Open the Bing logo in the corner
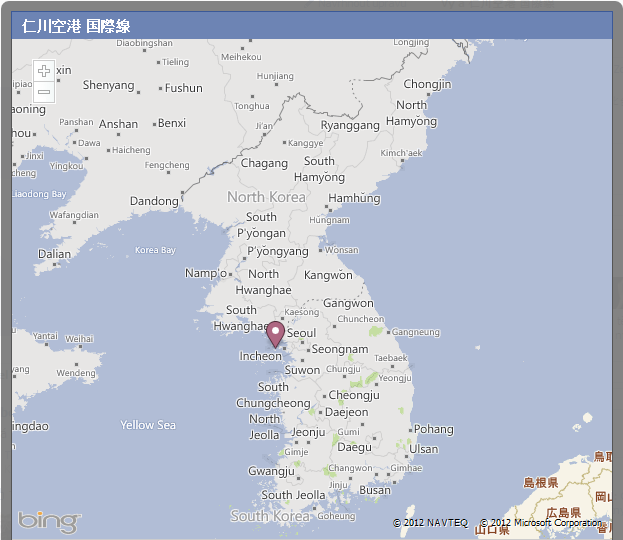623x540 pixels. click(49, 520)
